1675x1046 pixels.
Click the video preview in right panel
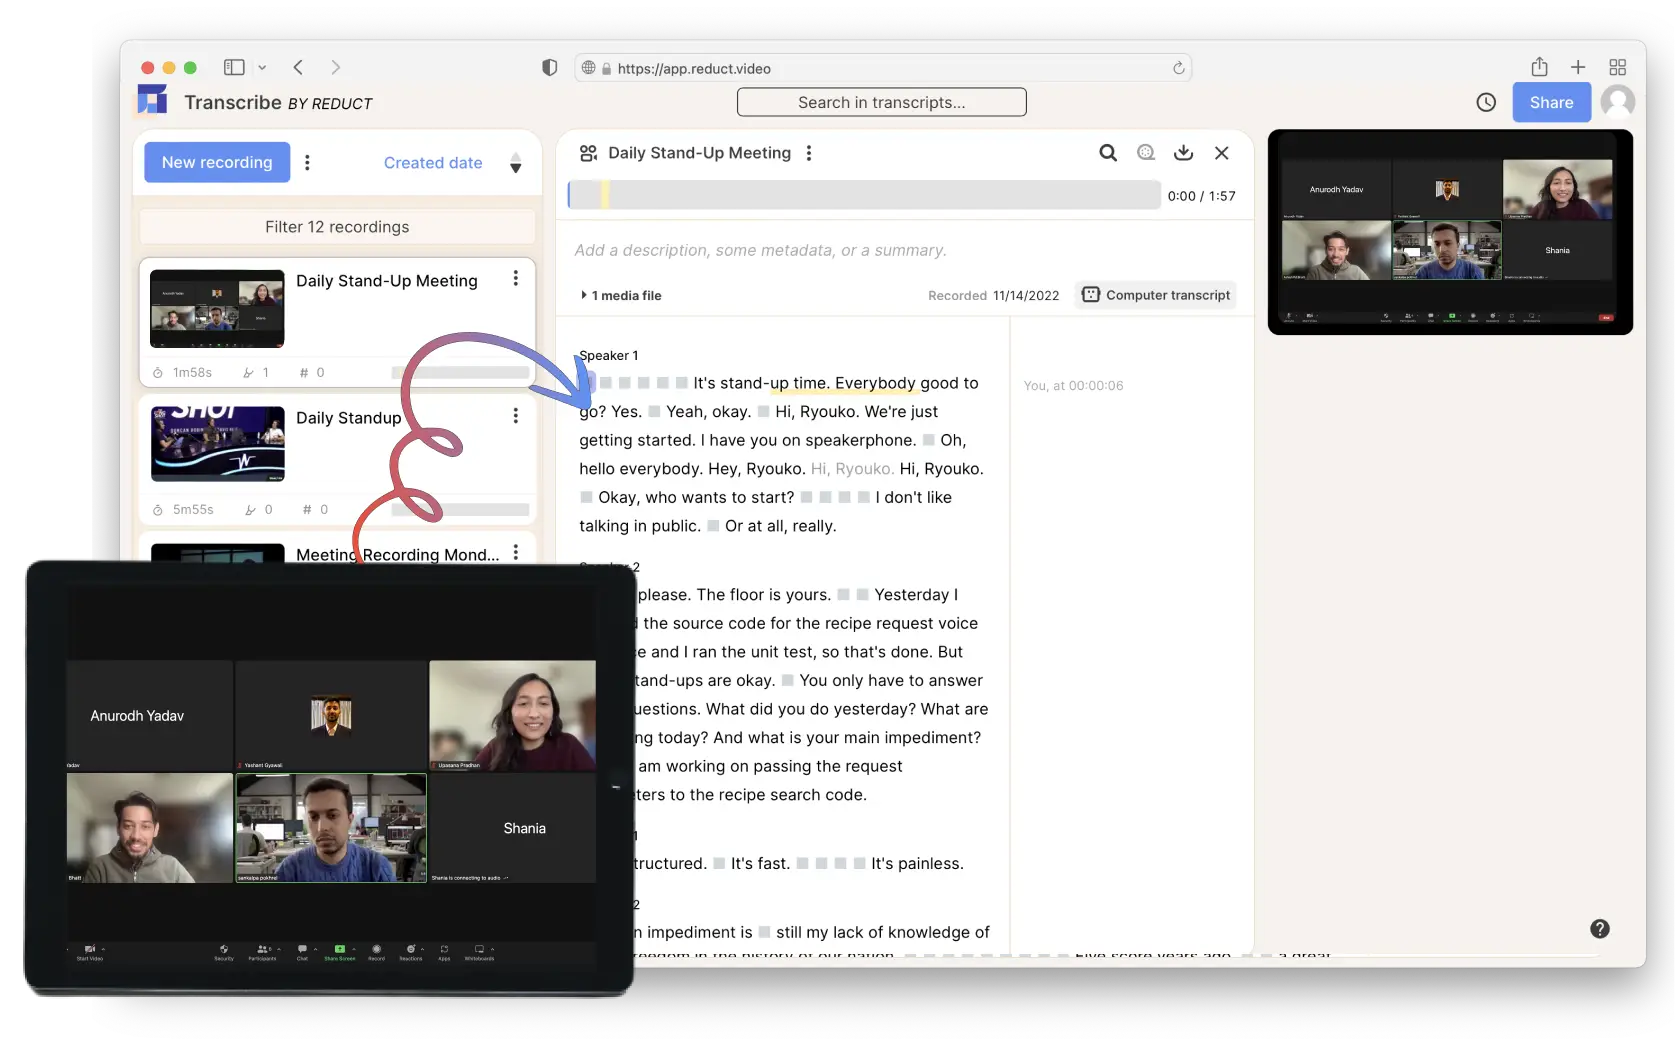pos(1450,232)
